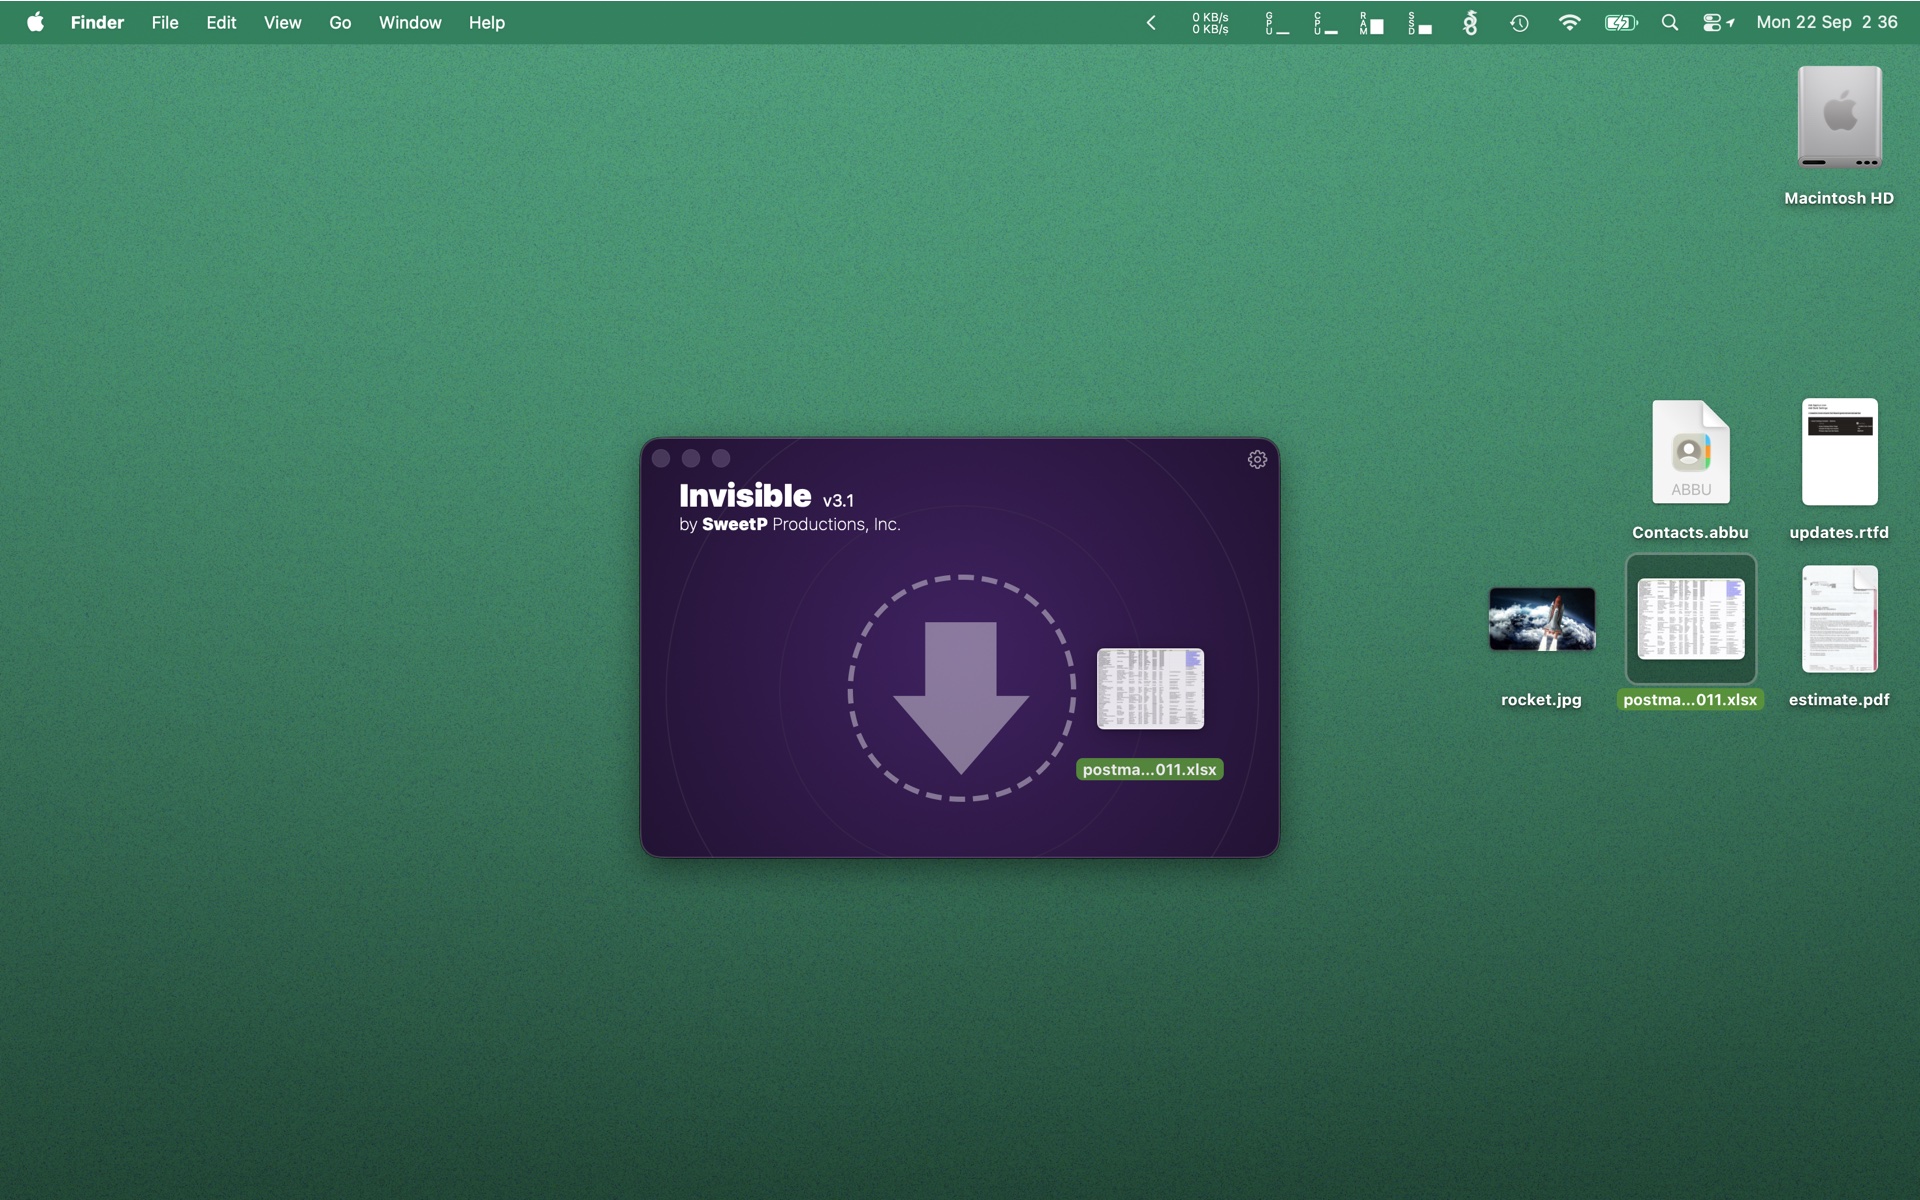Open the RAM usage menu bar monitor
The image size is (1920, 1200).
pyautogui.click(x=1371, y=23)
